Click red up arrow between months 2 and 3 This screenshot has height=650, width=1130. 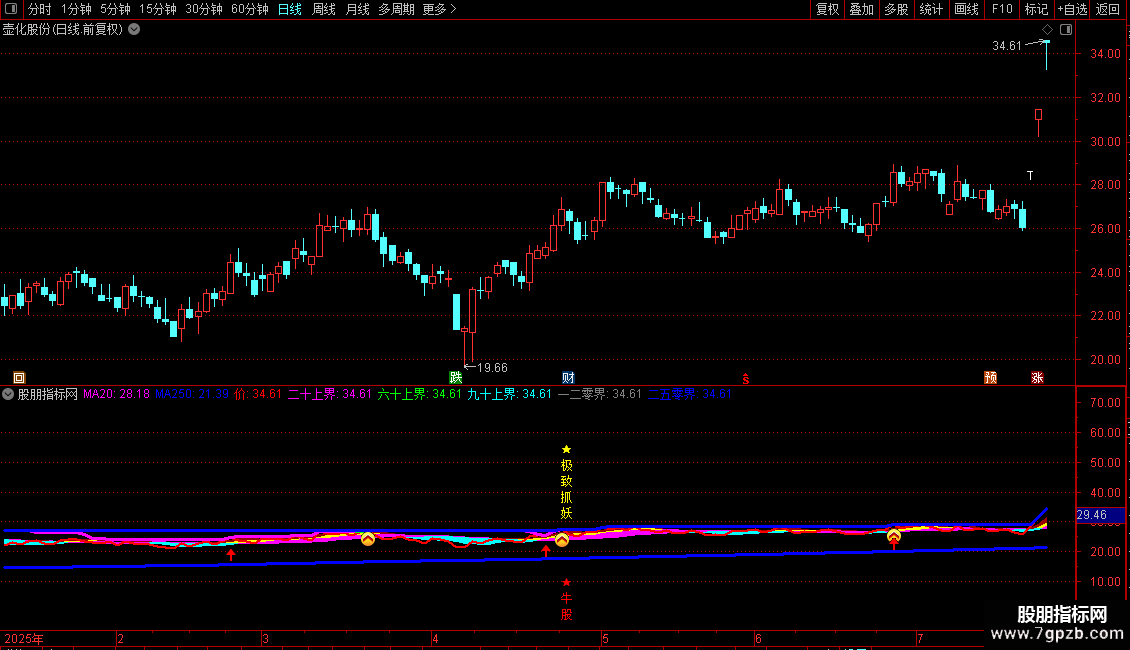[231, 554]
